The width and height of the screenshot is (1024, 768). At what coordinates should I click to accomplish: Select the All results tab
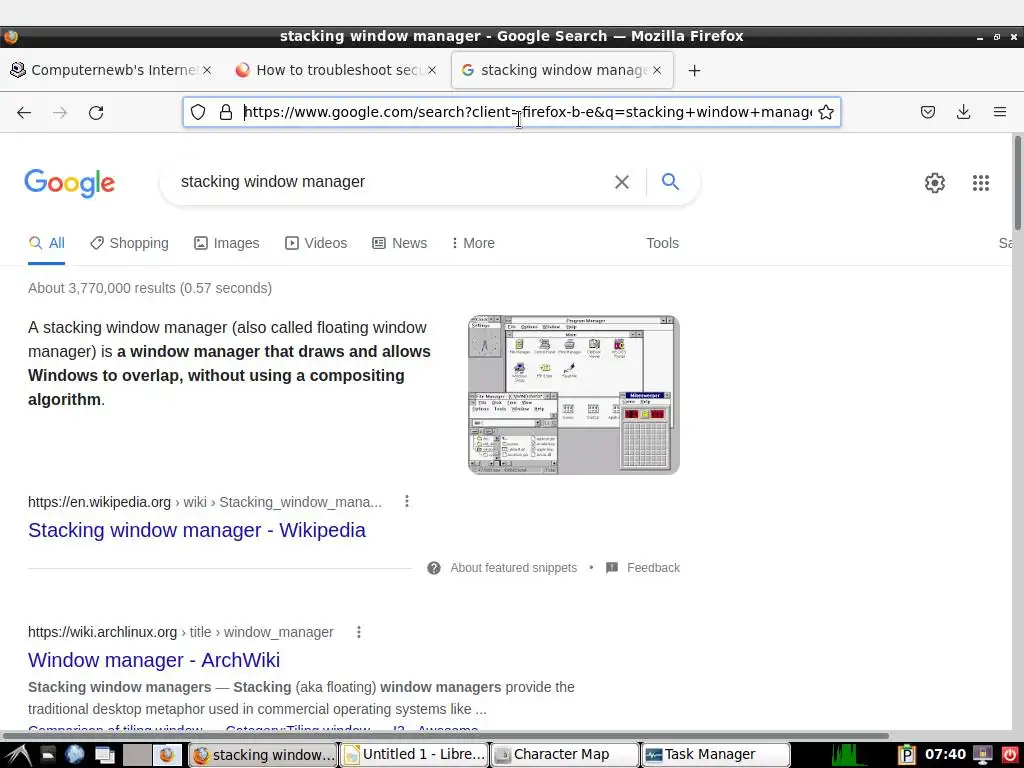click(x=46, y=243)
